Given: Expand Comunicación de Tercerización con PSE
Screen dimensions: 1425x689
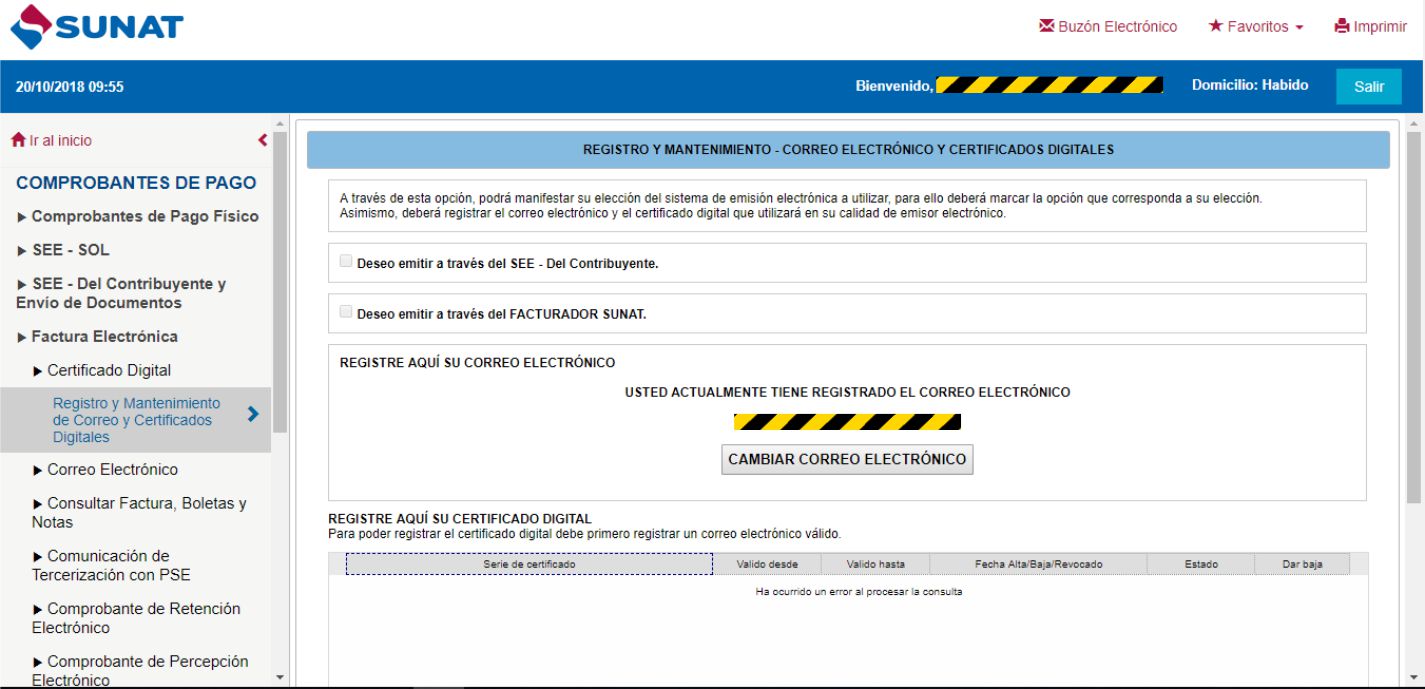Looking at the screenshot, I should pyautogui.click(x=111, y=565).
